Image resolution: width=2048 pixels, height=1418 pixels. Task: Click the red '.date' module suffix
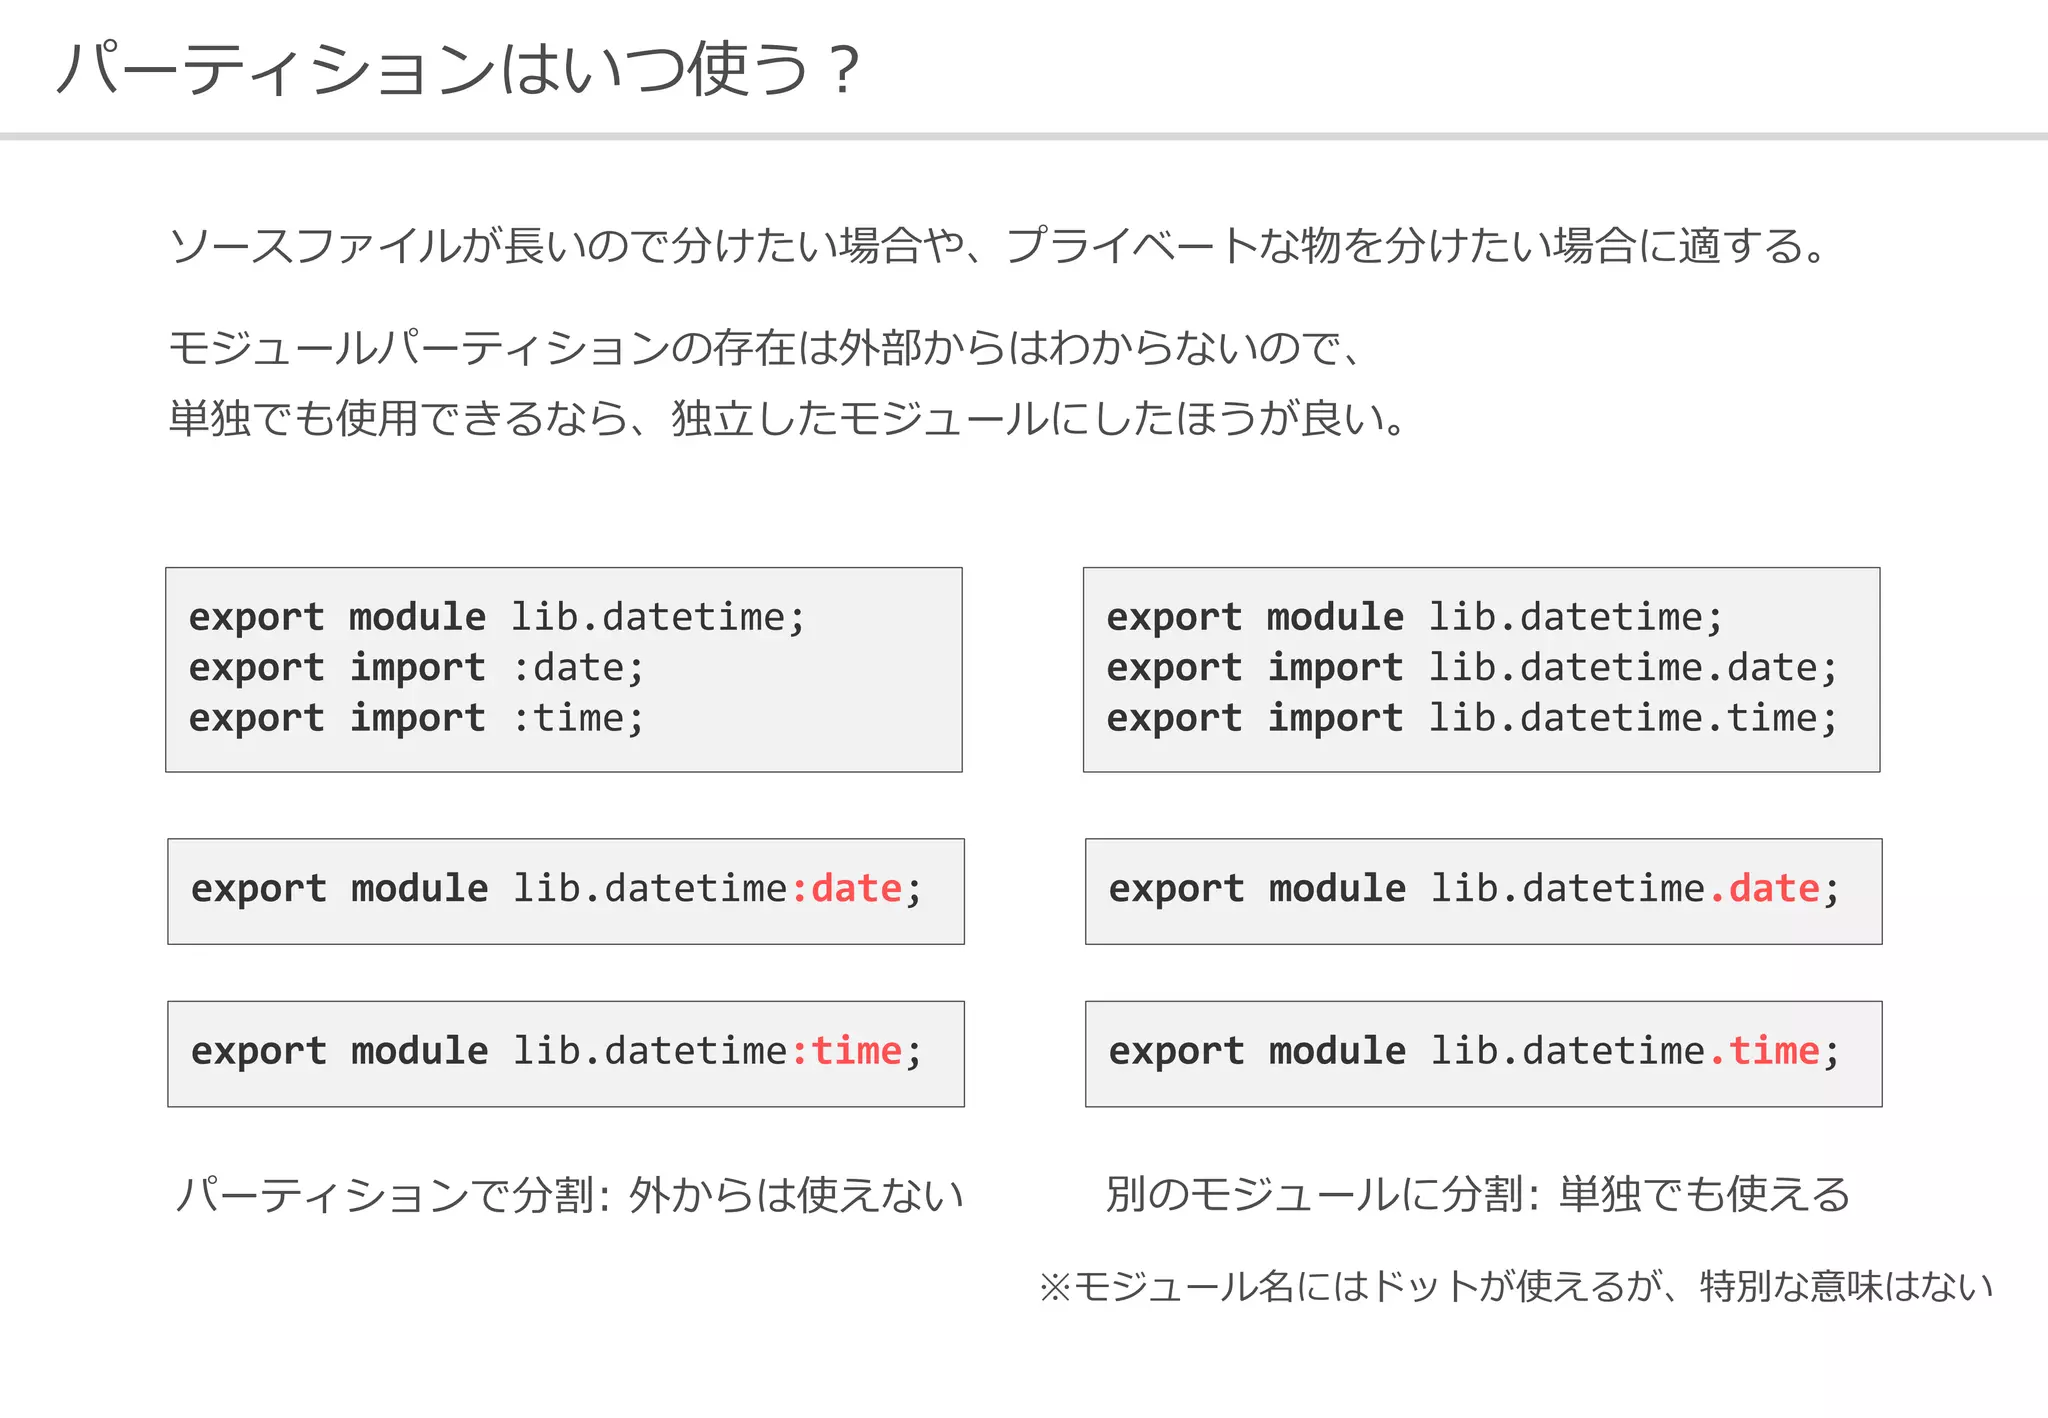point(1765,888)
